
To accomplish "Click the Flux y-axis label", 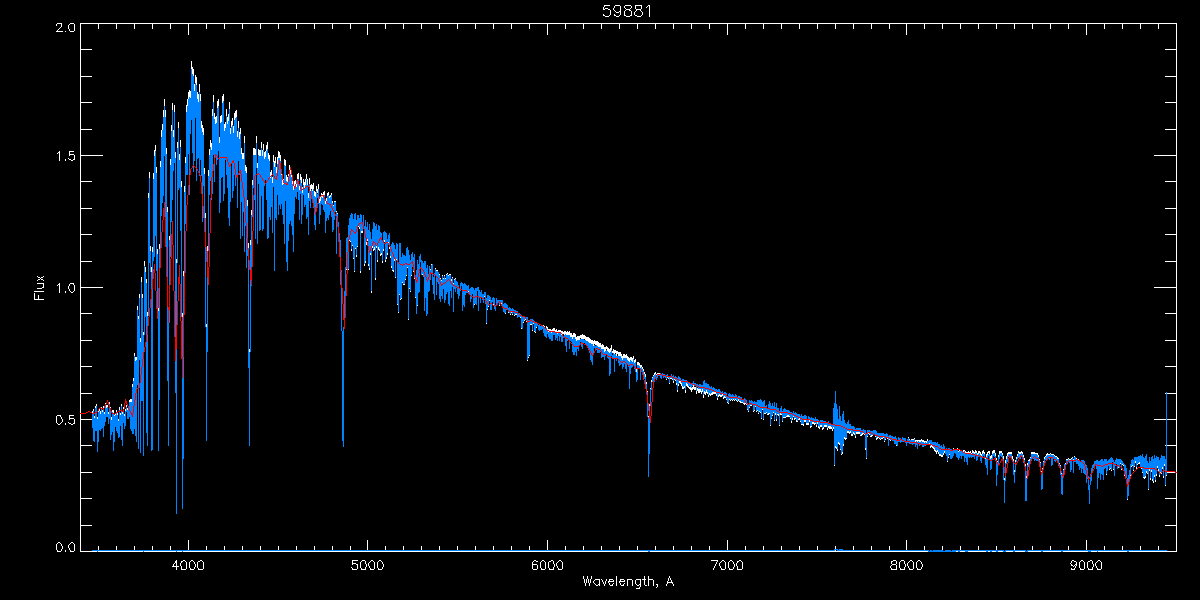I will (40, 287).
